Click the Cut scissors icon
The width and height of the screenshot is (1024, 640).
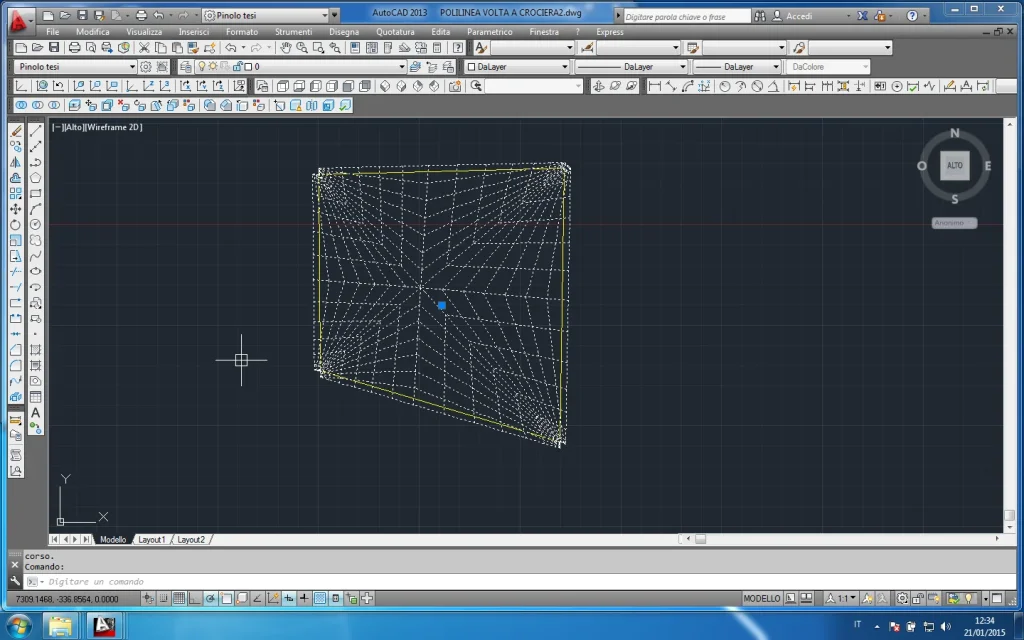pyautogui.click(x=145, y=48)
